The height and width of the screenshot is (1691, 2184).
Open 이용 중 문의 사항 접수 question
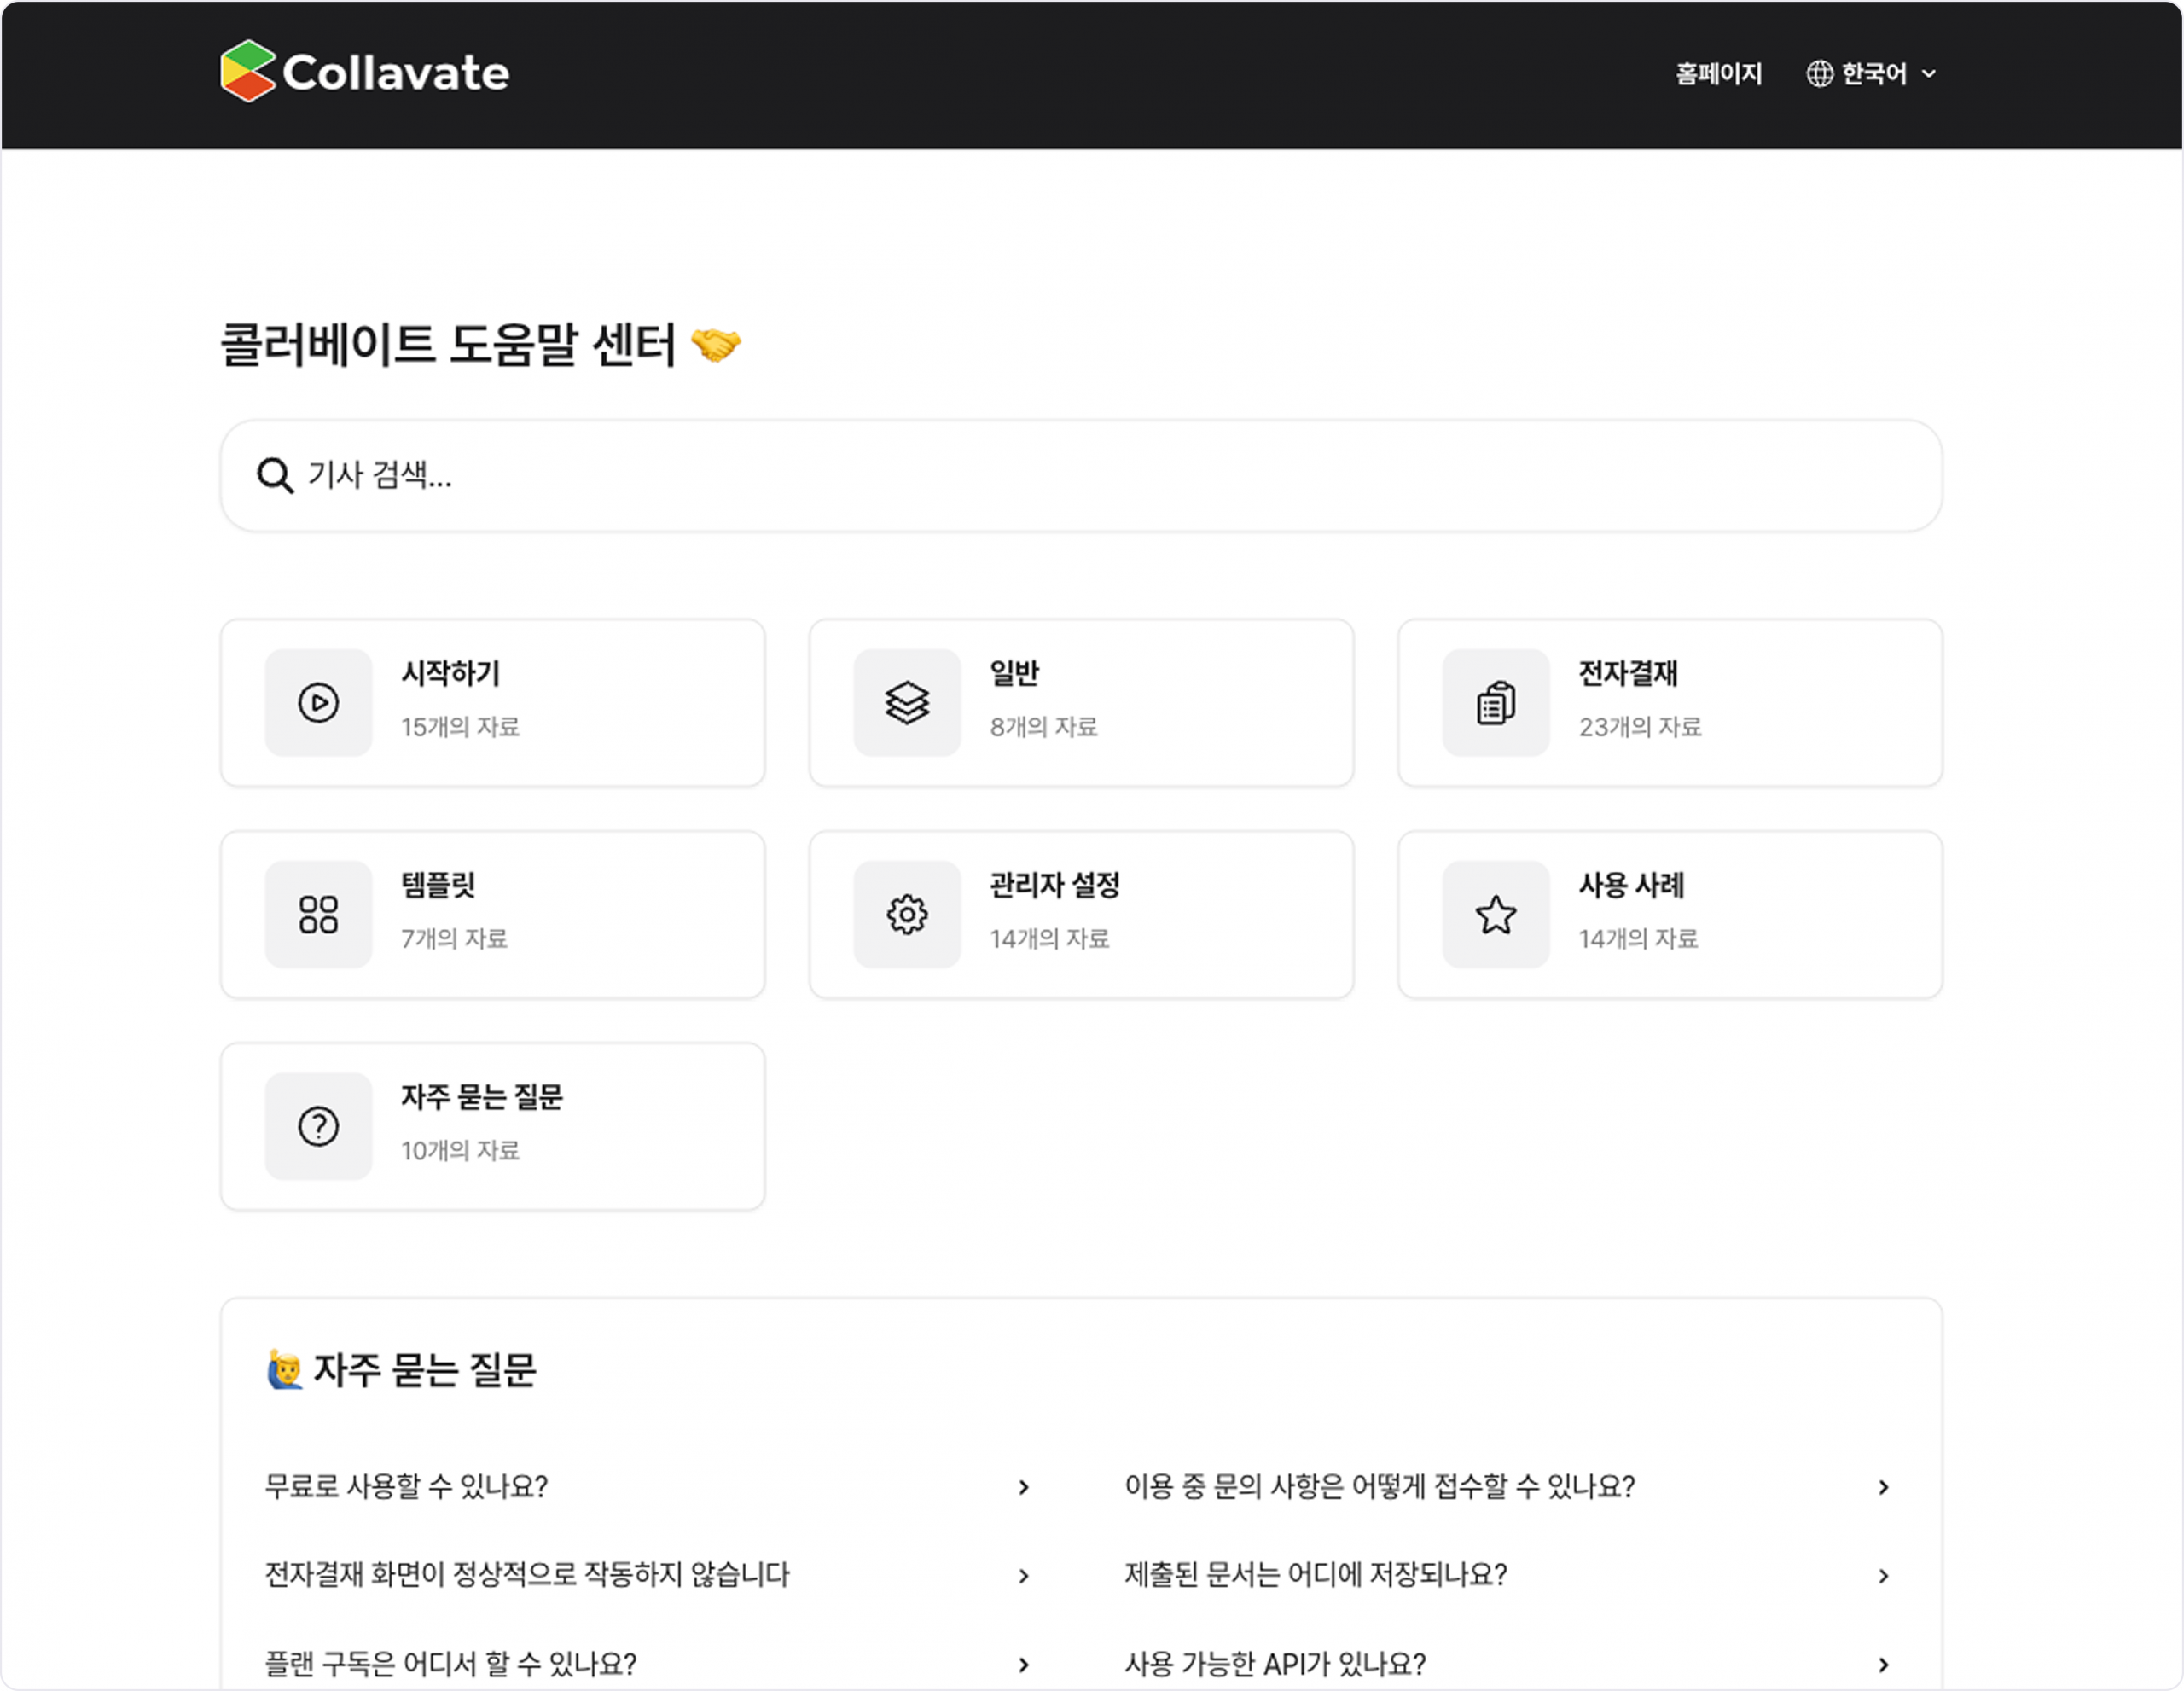(x=1379, y=1487)
